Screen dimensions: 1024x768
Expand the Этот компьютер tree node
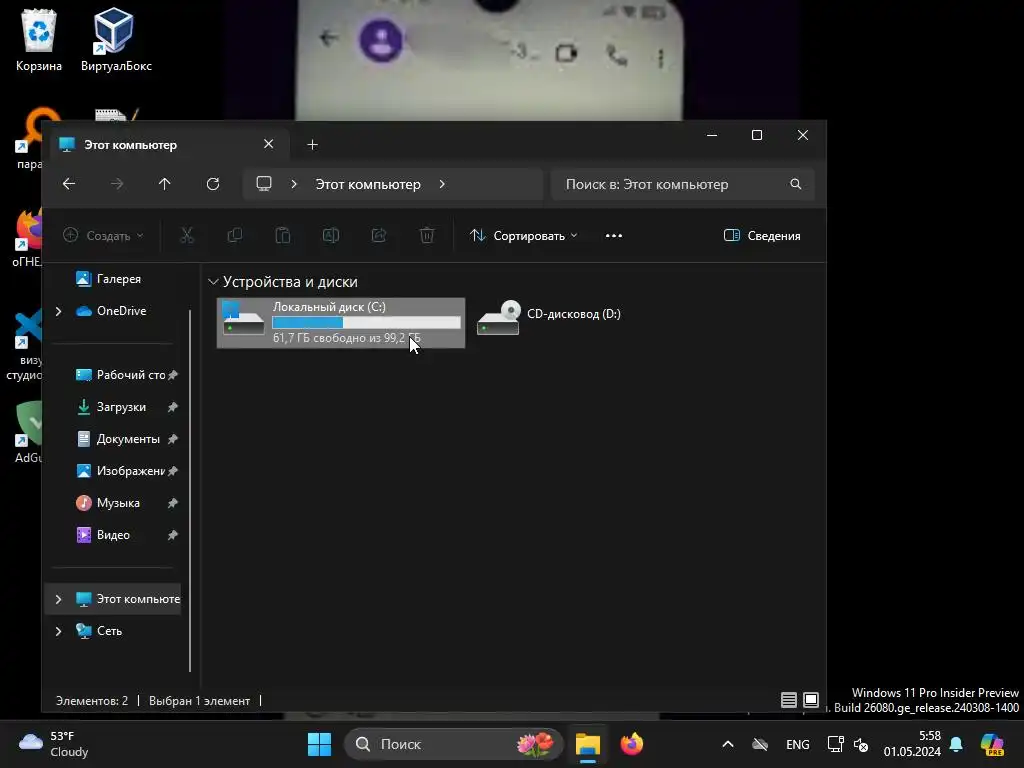(59, 599)
